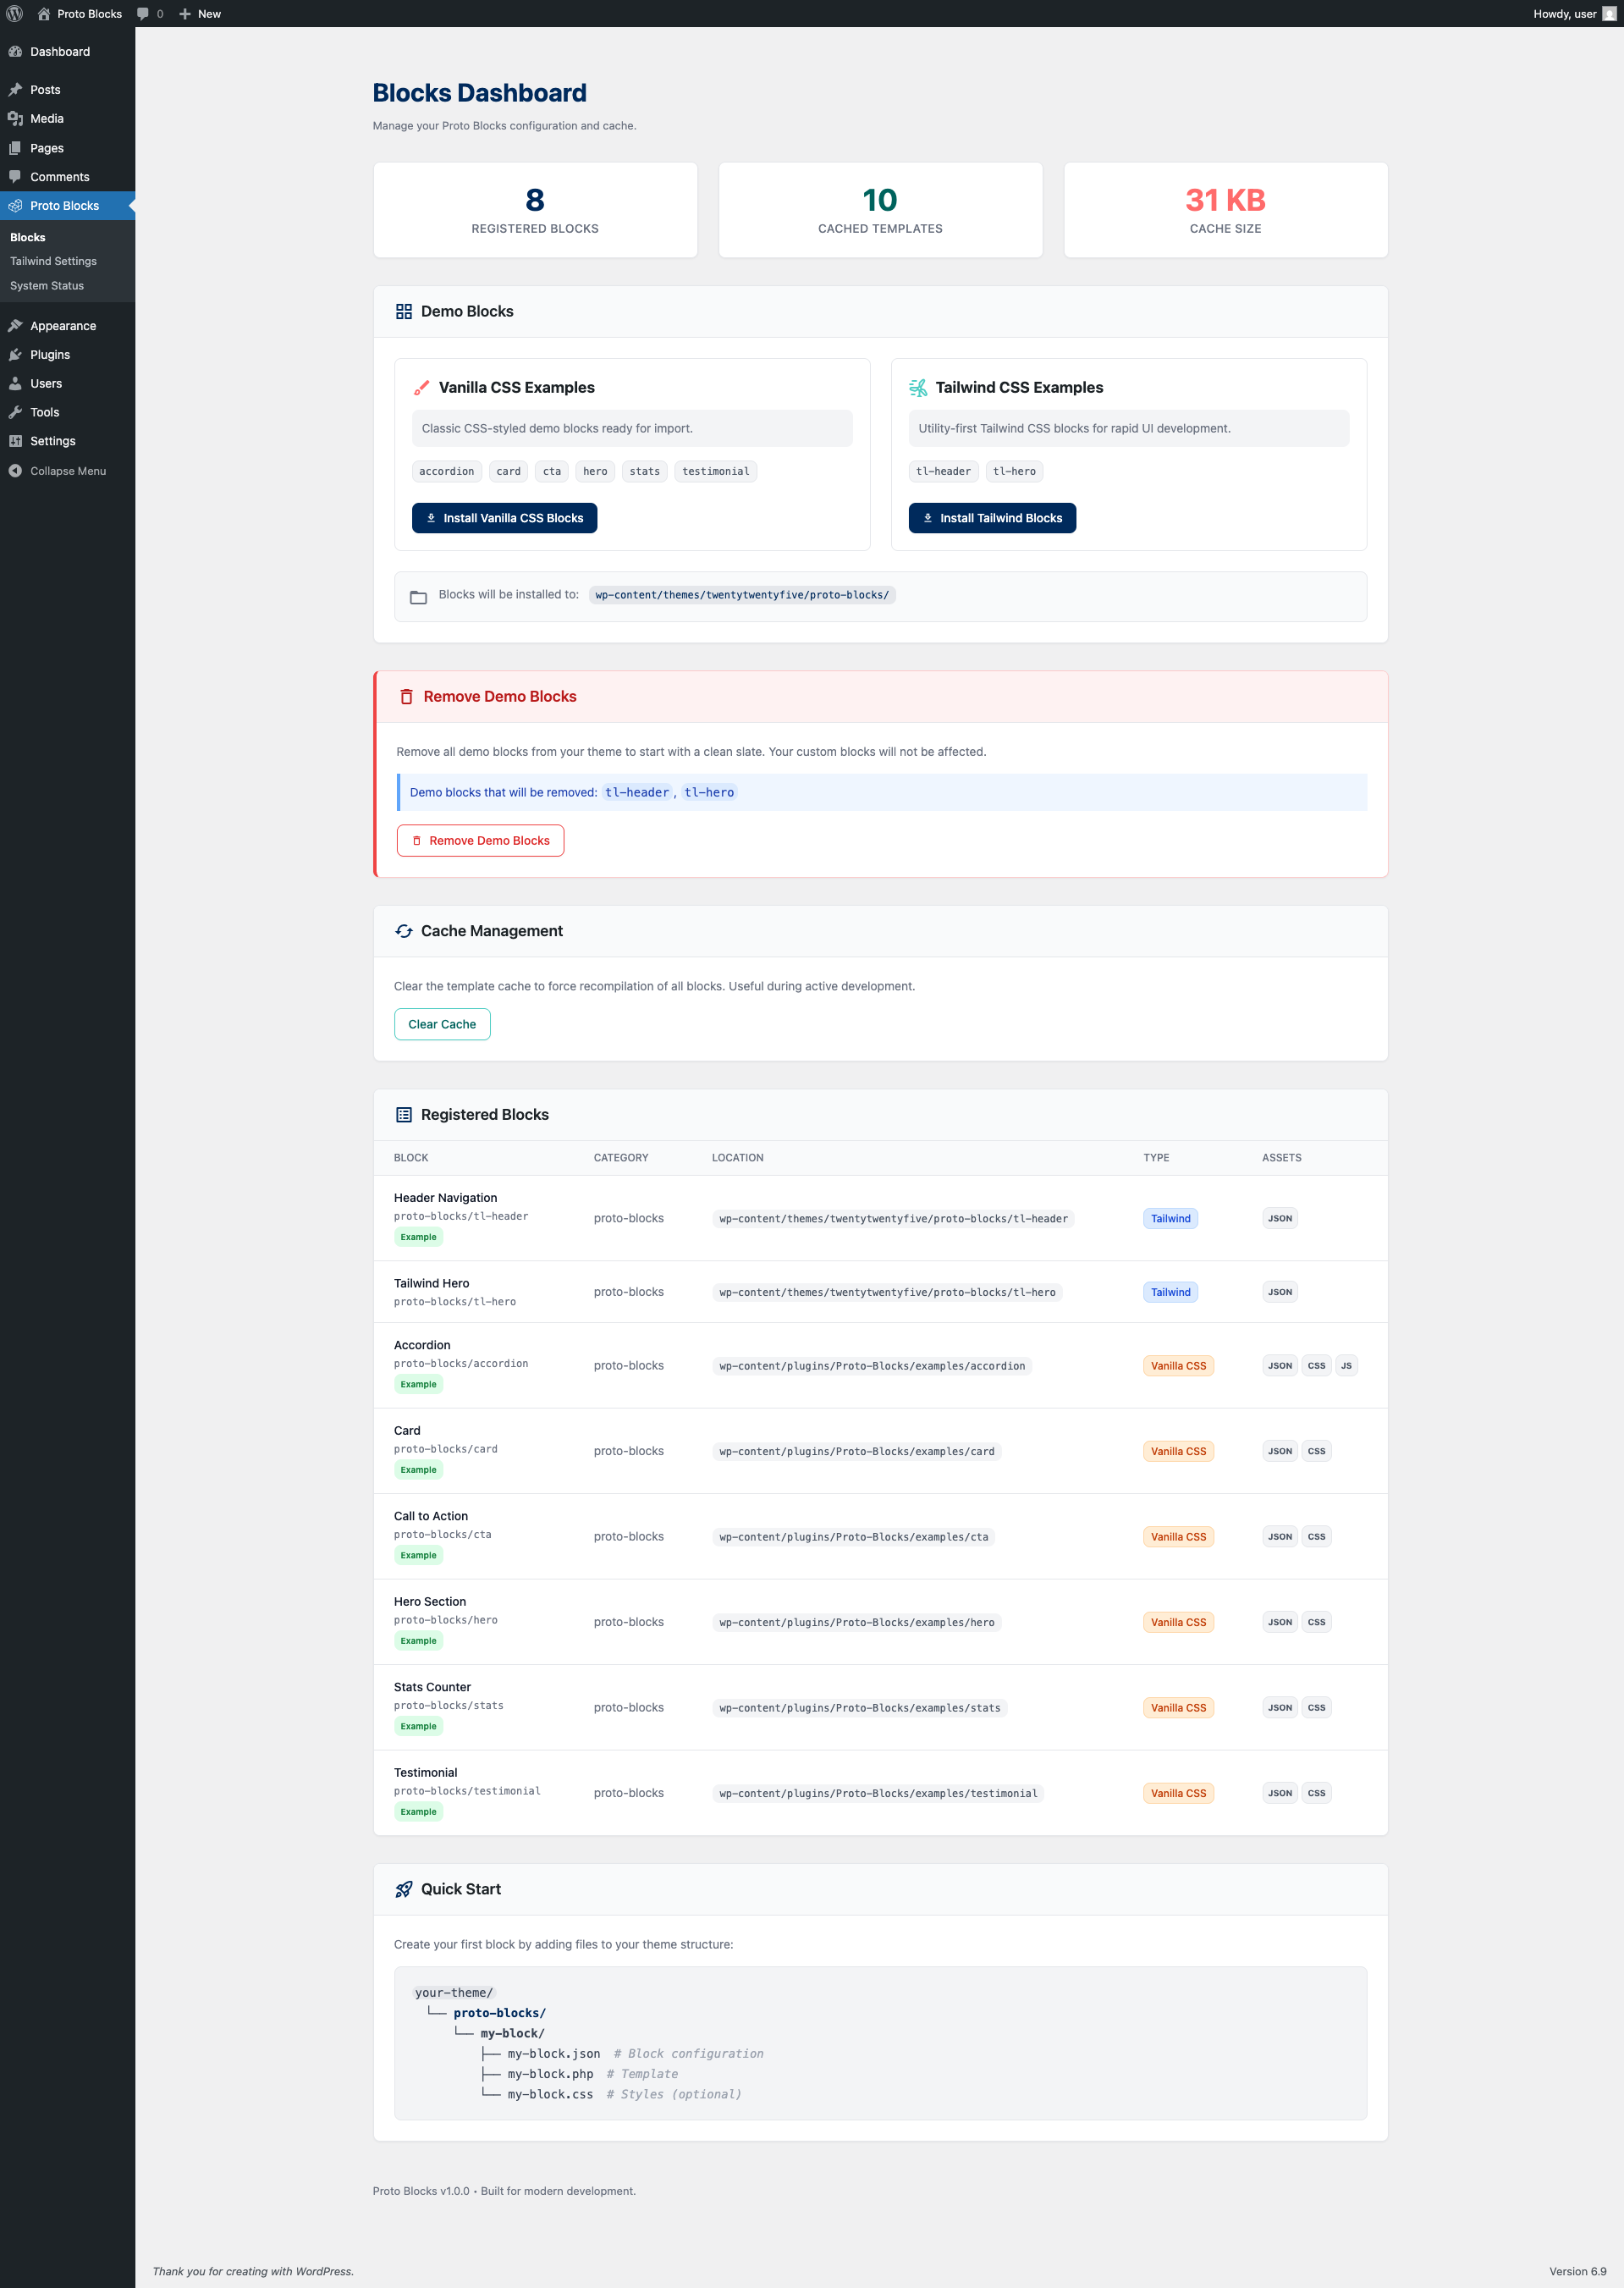Click the Settings sliders icon in sidebar
Viewport: 1624px width, 2288px height.
click(x=15, y=441)
